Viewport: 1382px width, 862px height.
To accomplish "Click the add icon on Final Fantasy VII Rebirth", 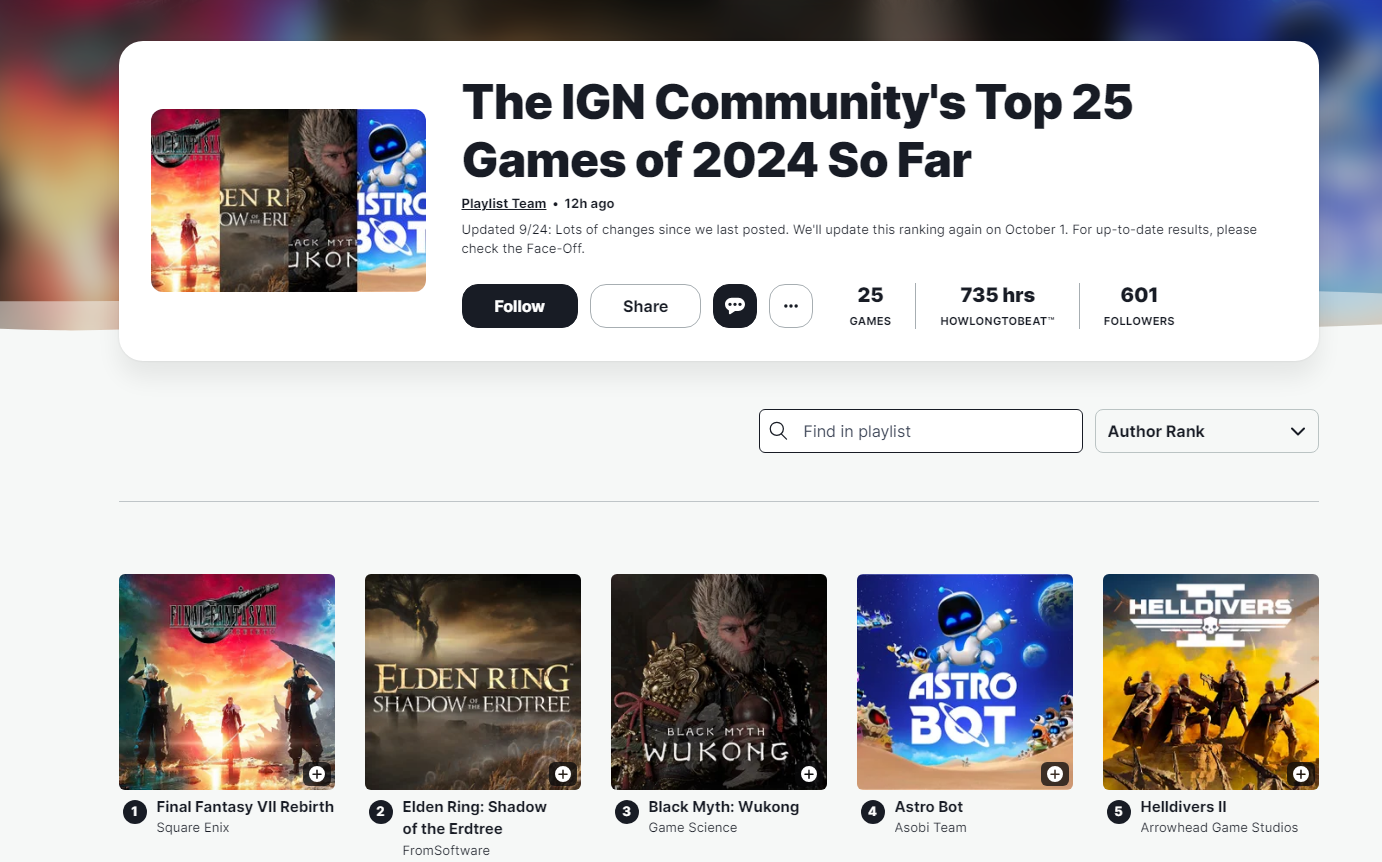I will 316,774.
